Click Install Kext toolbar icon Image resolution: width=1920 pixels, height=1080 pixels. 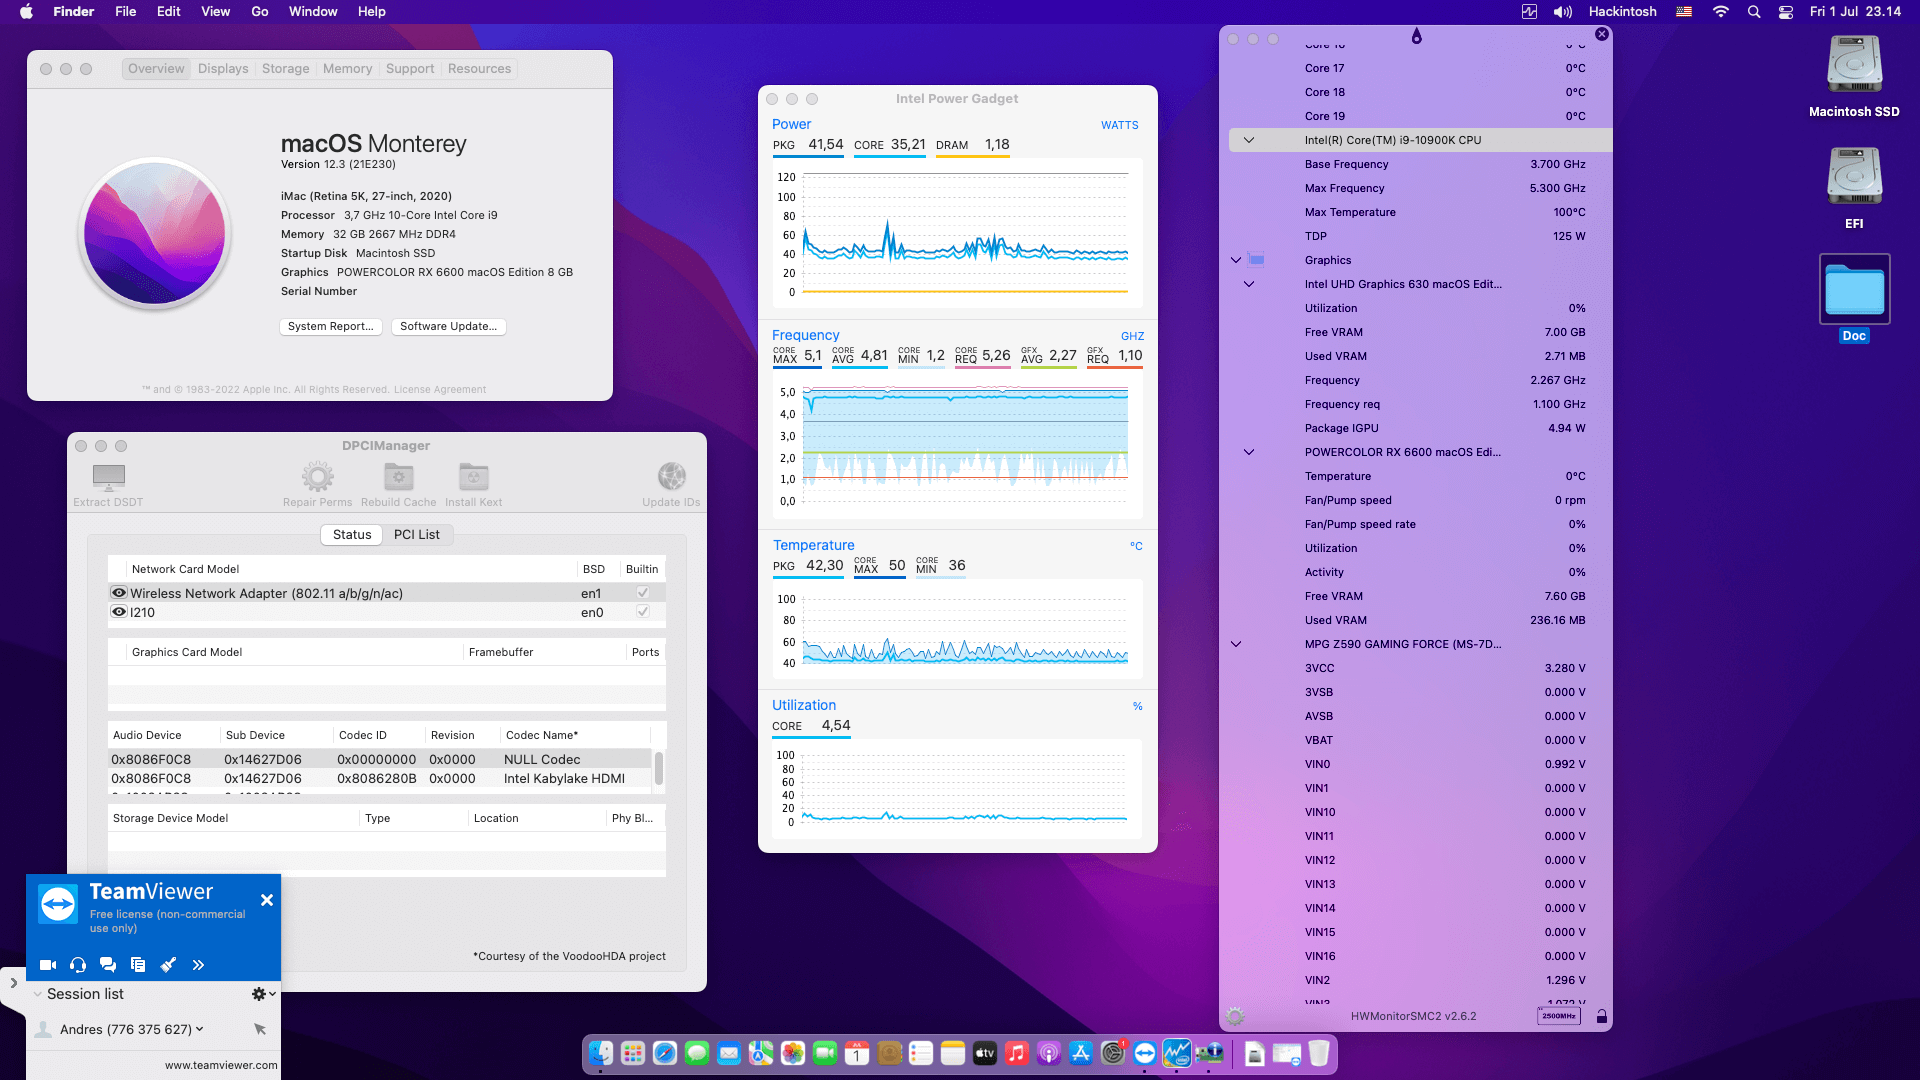click(x=473, y=477)
